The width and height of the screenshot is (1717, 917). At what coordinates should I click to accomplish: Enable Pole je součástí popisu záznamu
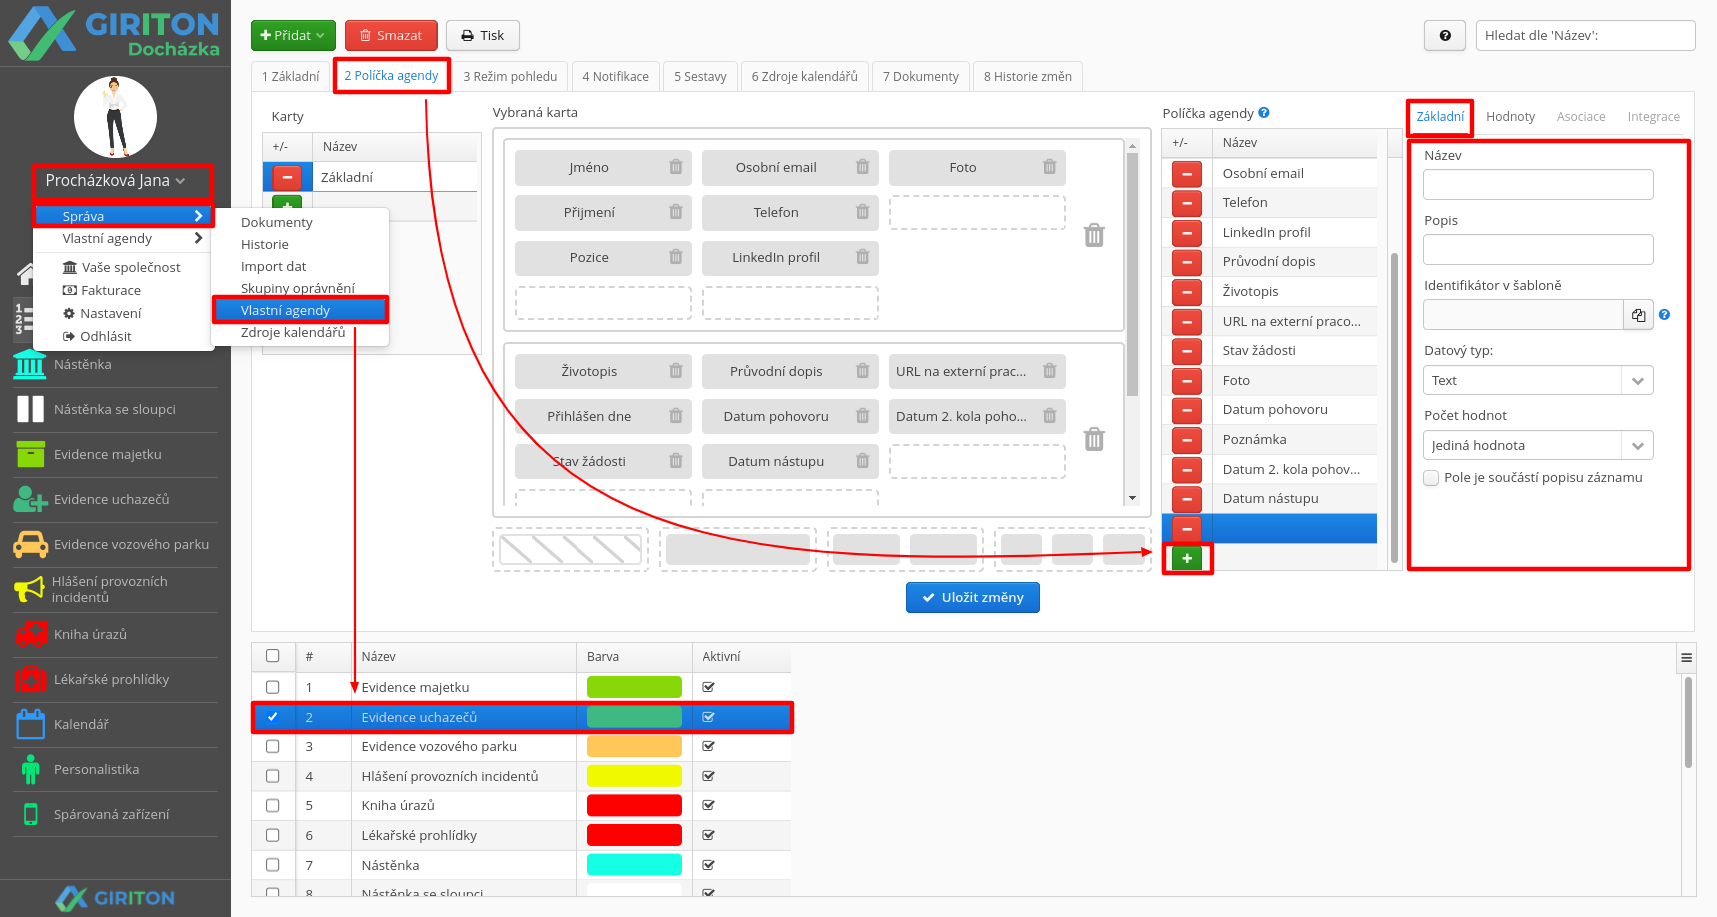tap(1431, 478)
